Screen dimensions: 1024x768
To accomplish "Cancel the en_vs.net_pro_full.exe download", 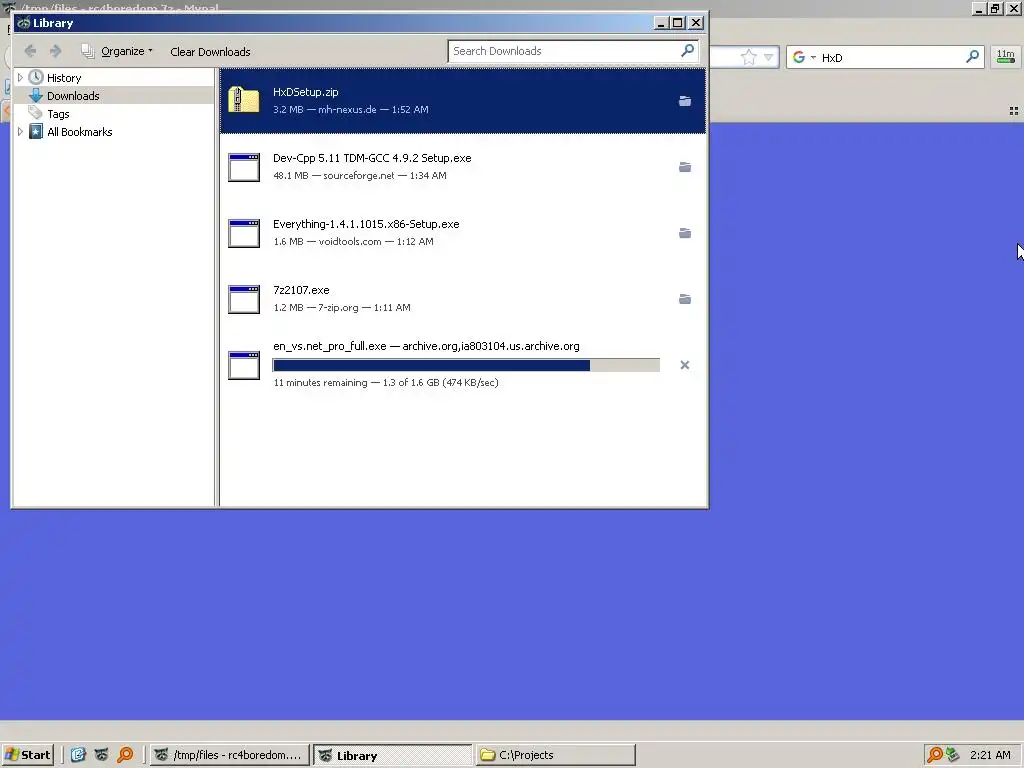I will pyautogui.click(x=684, y=365).
